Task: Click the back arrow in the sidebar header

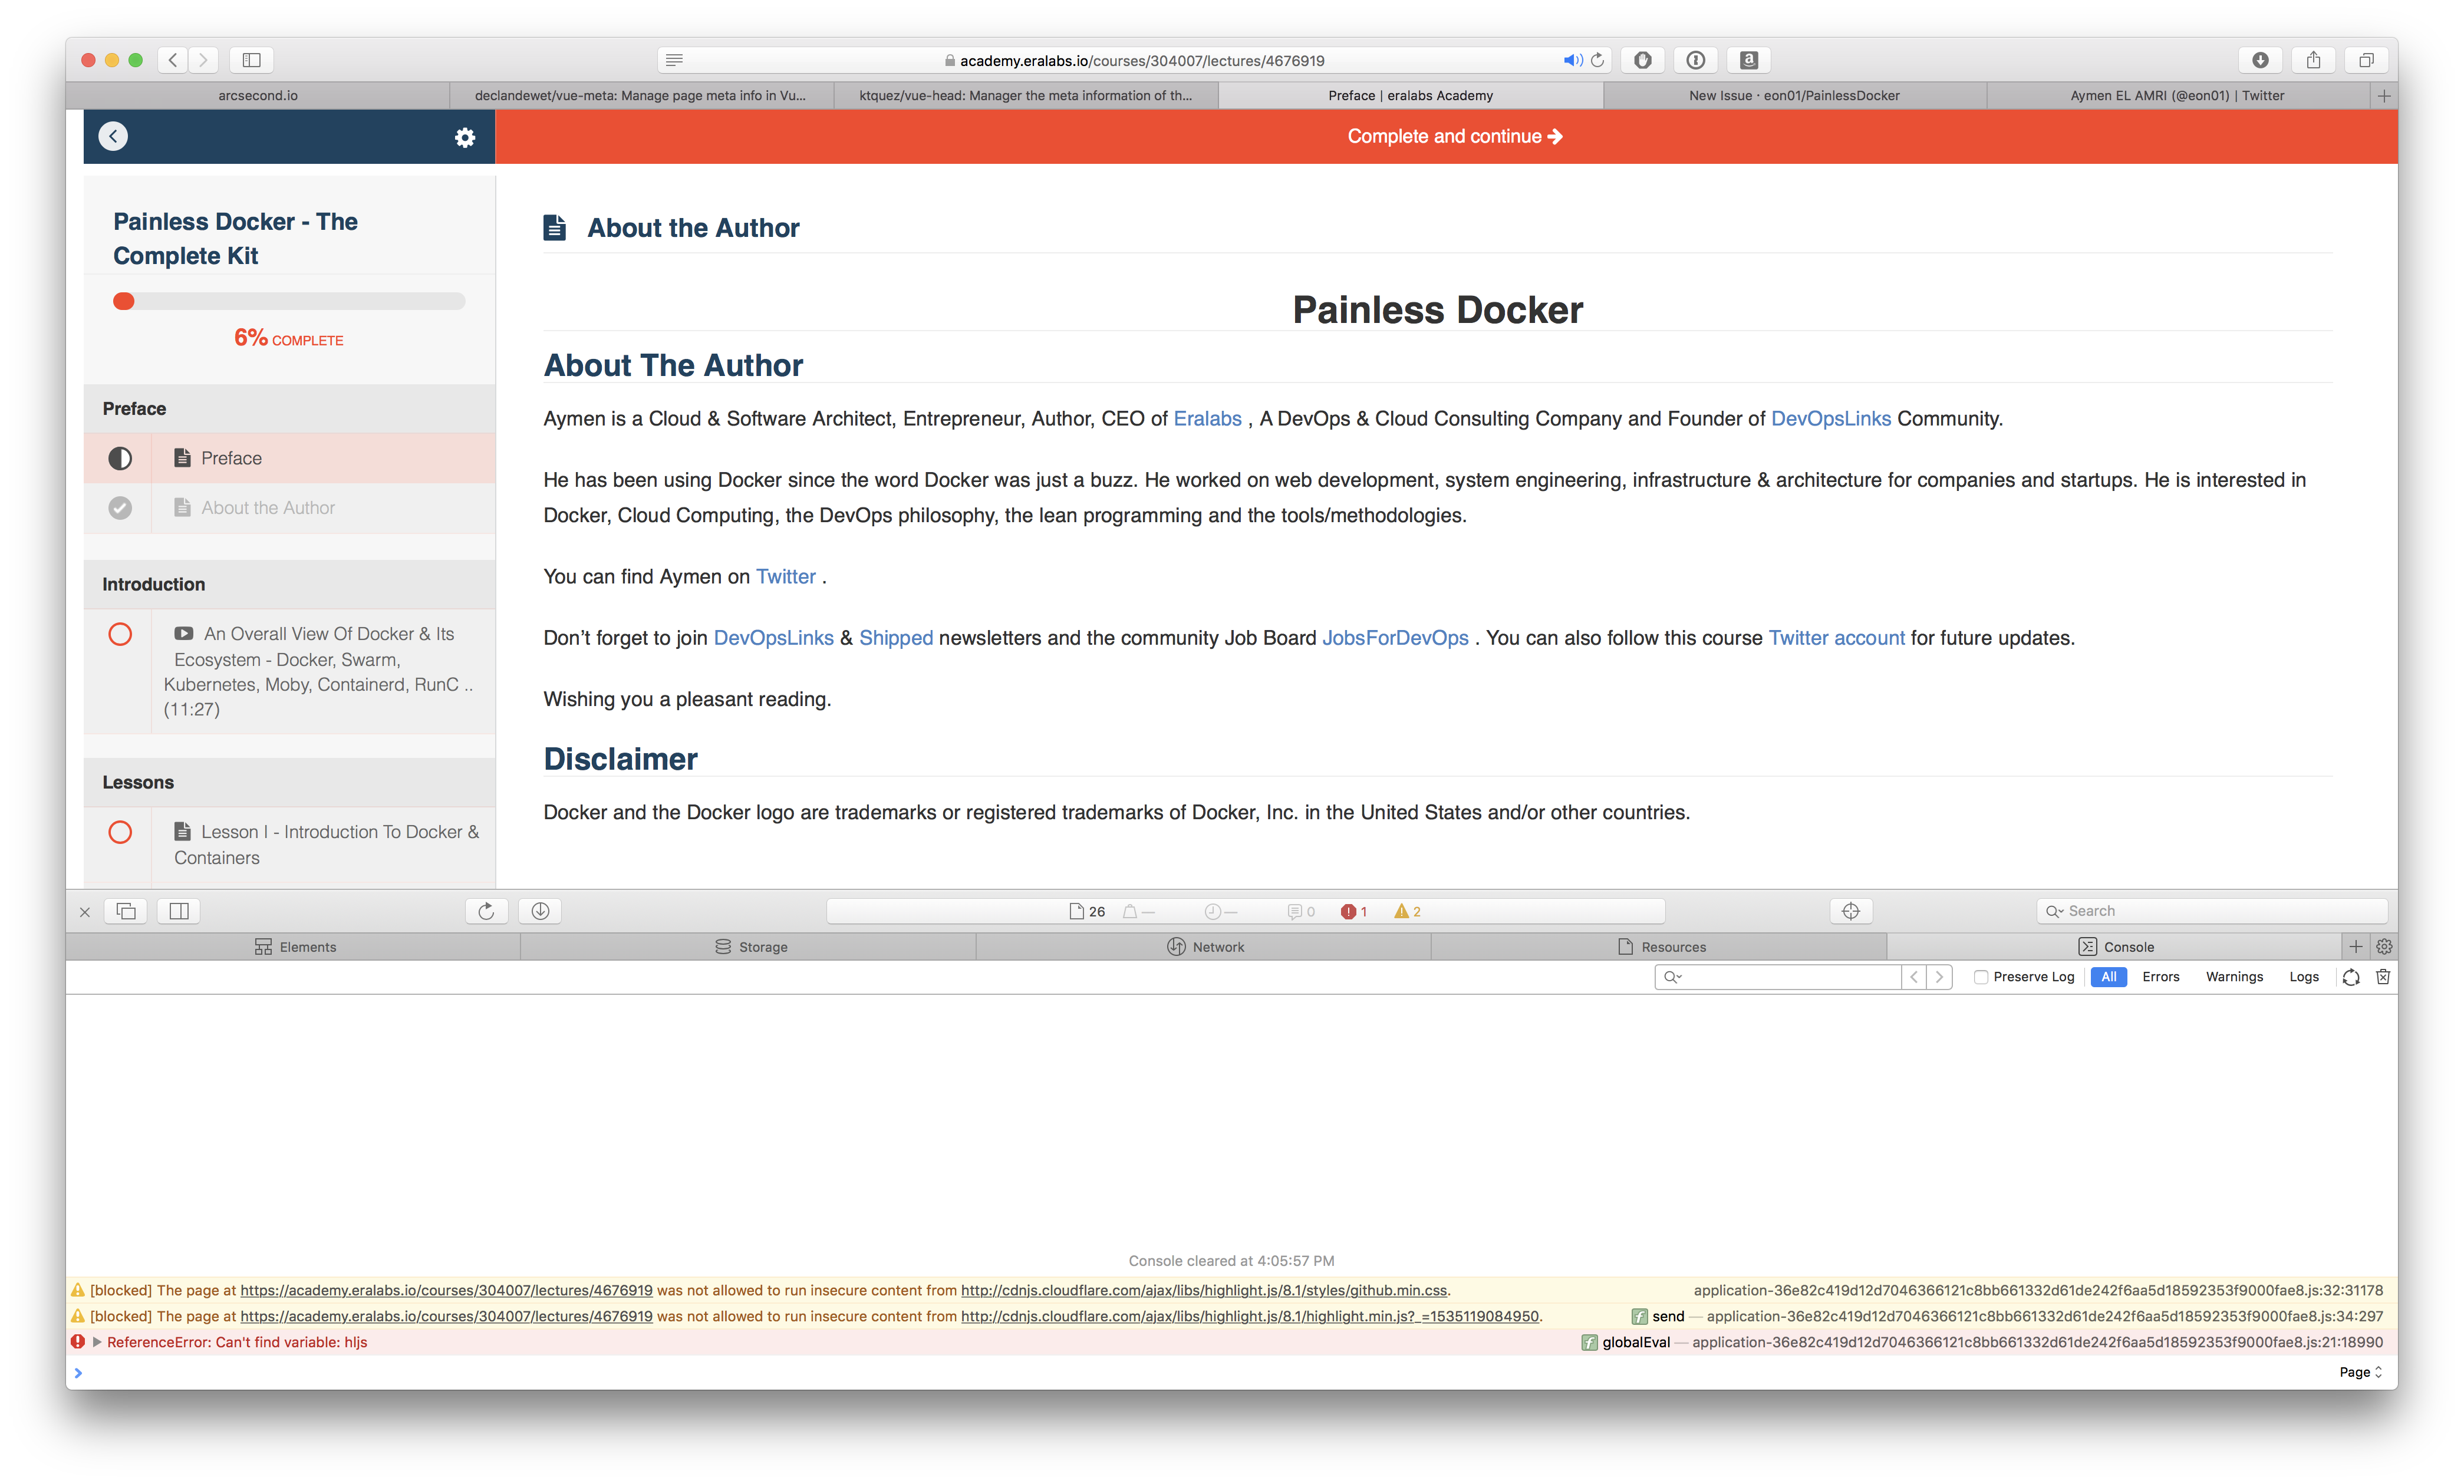Action: (113, 136)
